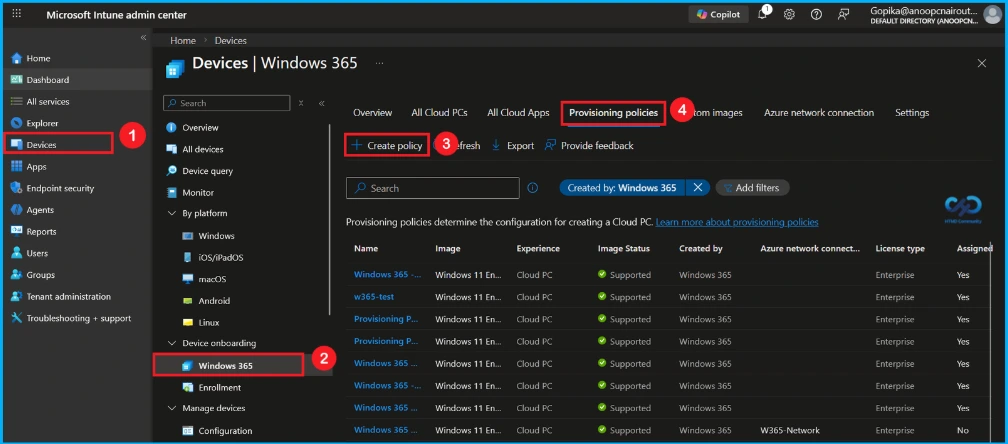Collapse the main left navigation
Screen dimensions: 1008x444
click(x=143, y=38)
